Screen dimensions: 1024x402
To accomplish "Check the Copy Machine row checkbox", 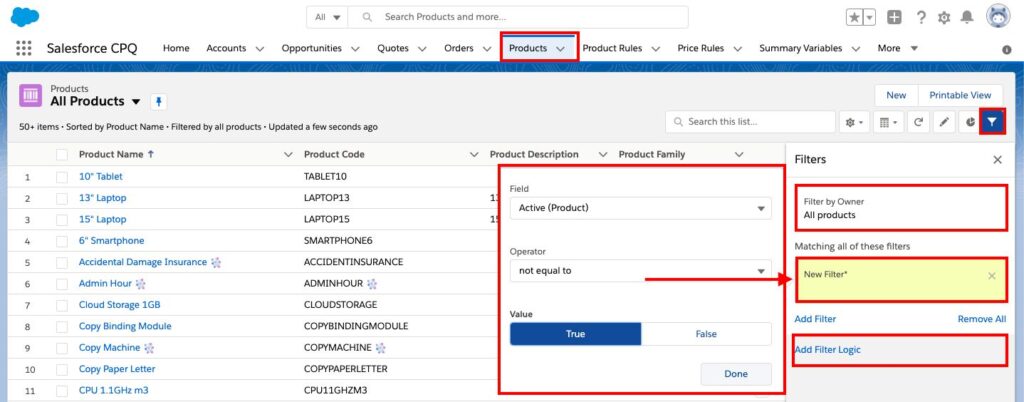I will [62, 348].
